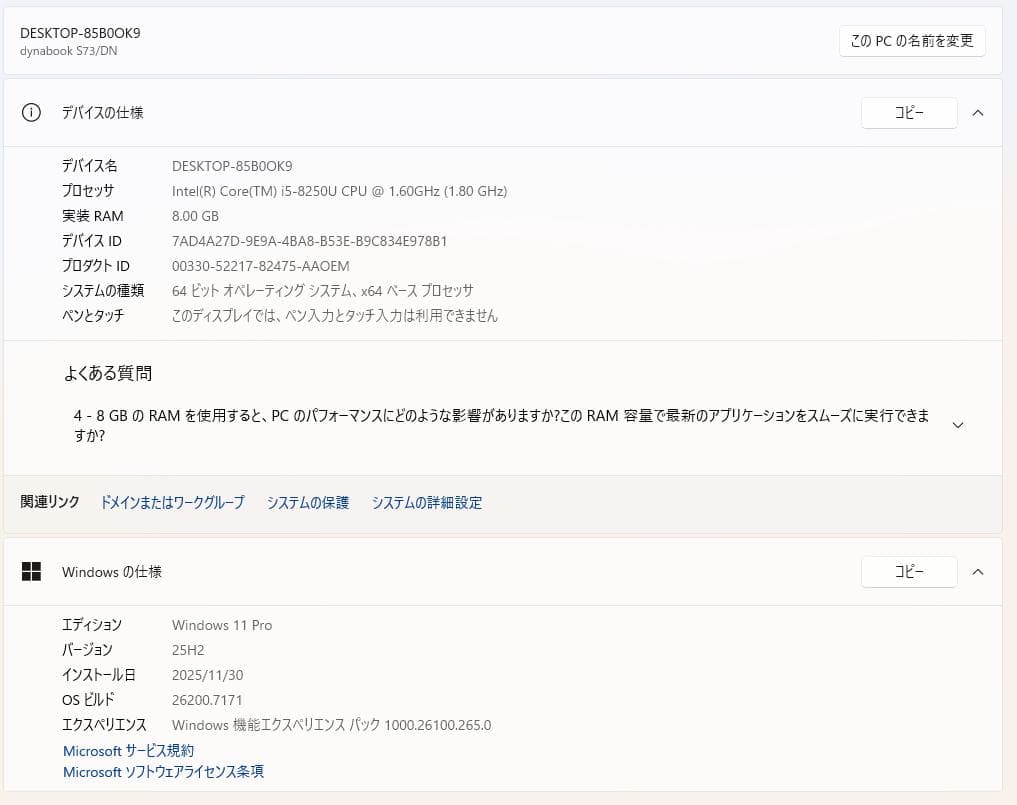Open Microsoft ソフトウェアライセンス条項
The image size is (1017, 805).
pos(163,771)
